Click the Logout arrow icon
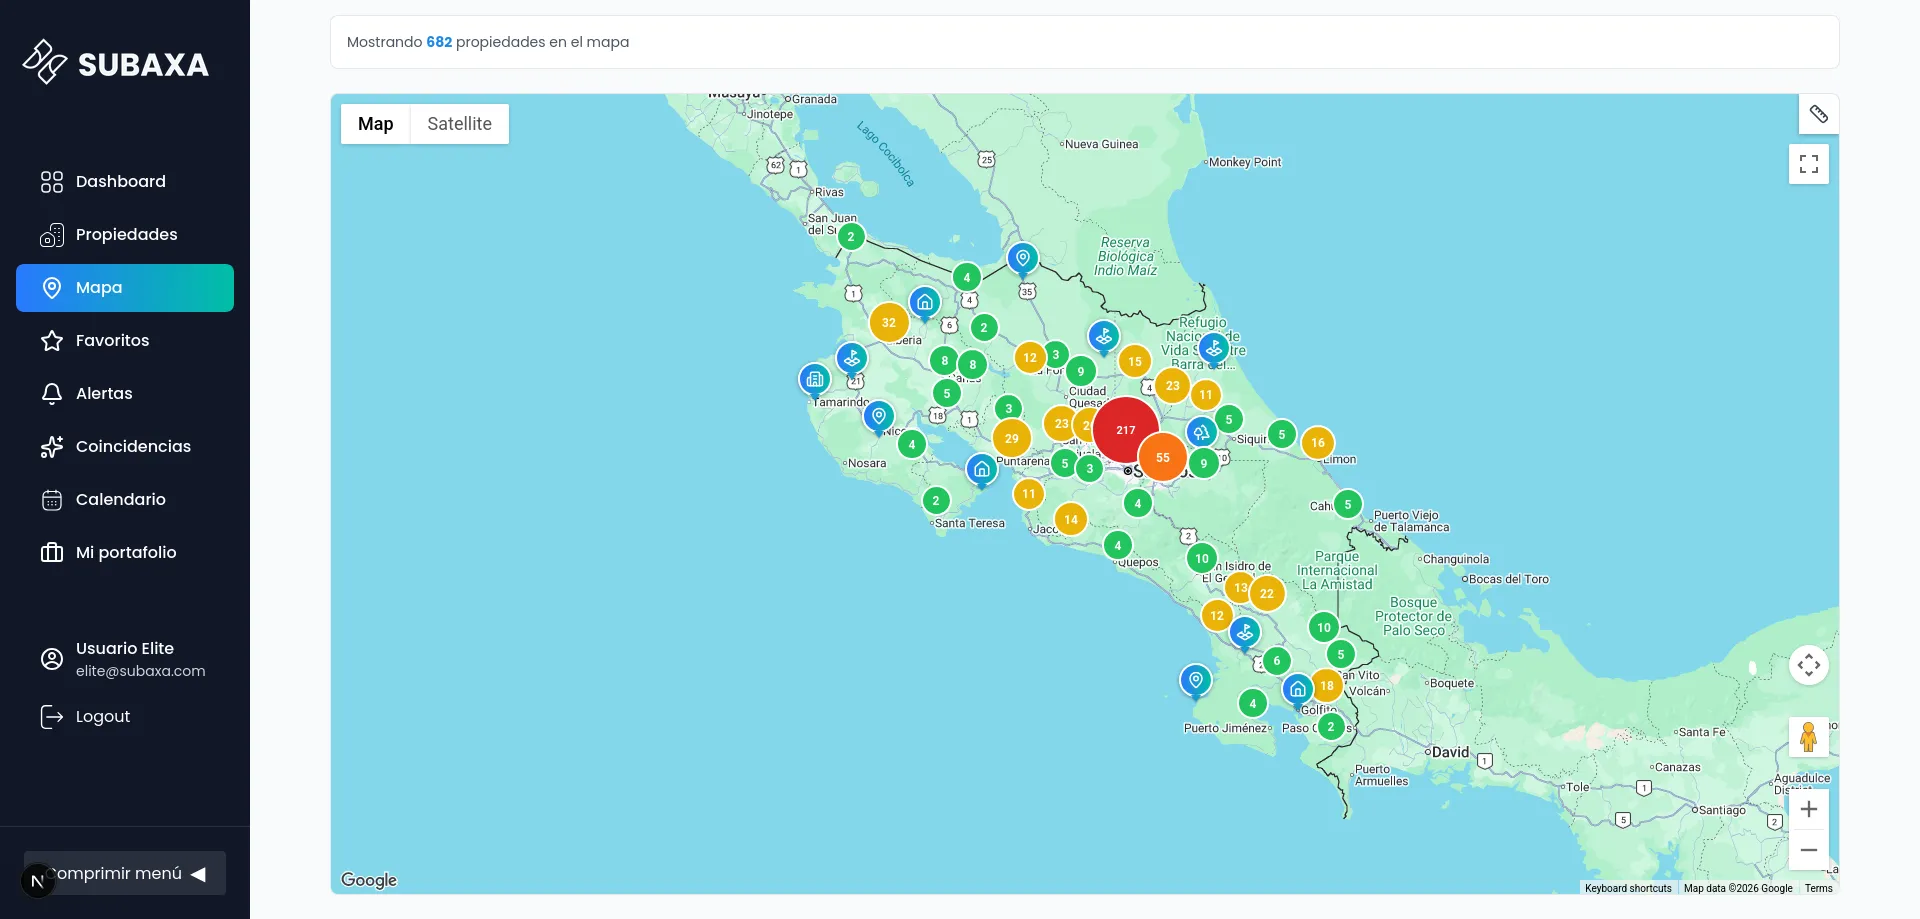Image resolution: width=1920 pixels, height=919 pixels. (x=52, y=717)
